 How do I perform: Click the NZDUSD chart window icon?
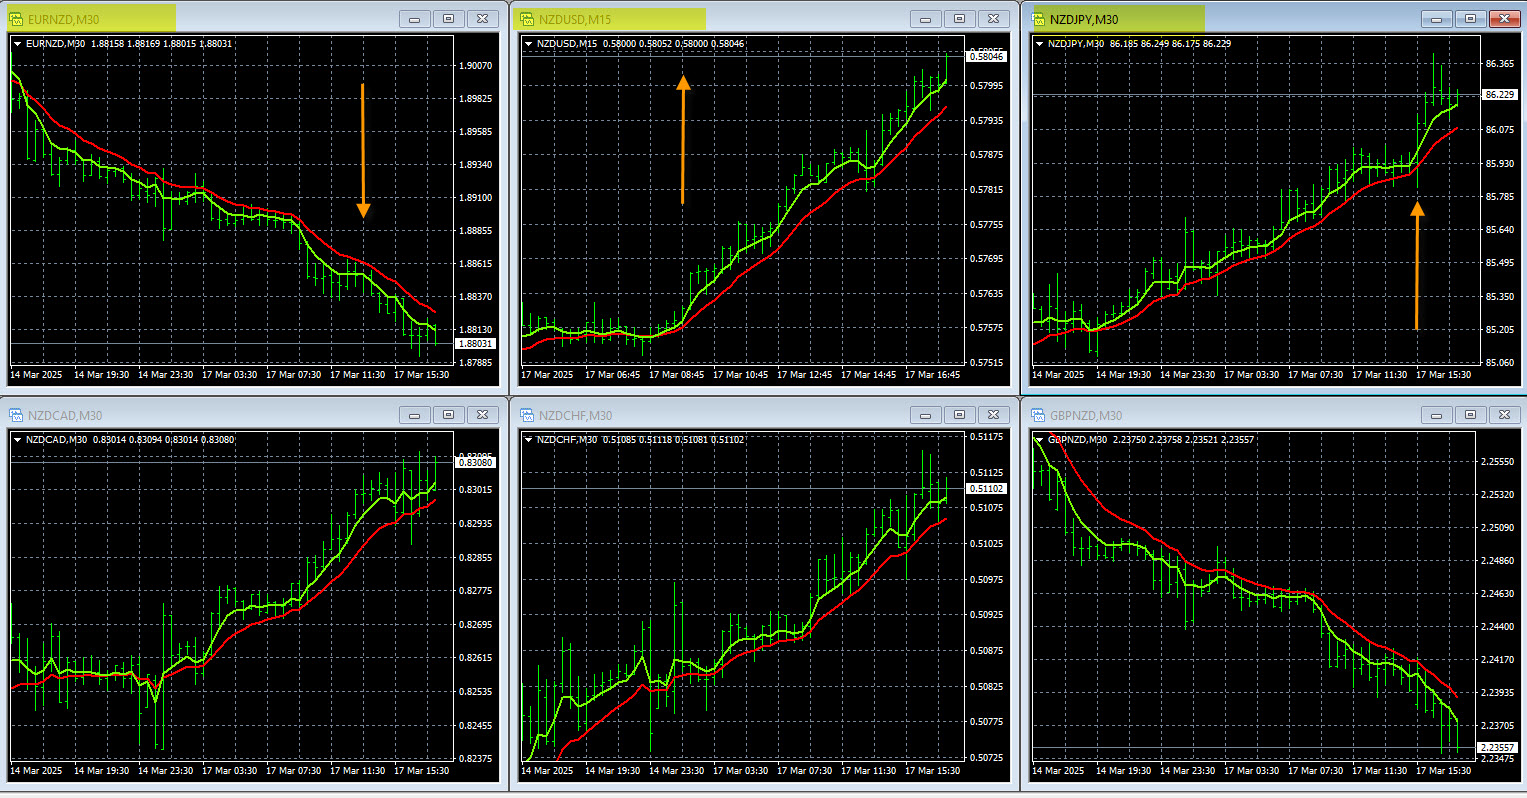click(x=527, y=19)
